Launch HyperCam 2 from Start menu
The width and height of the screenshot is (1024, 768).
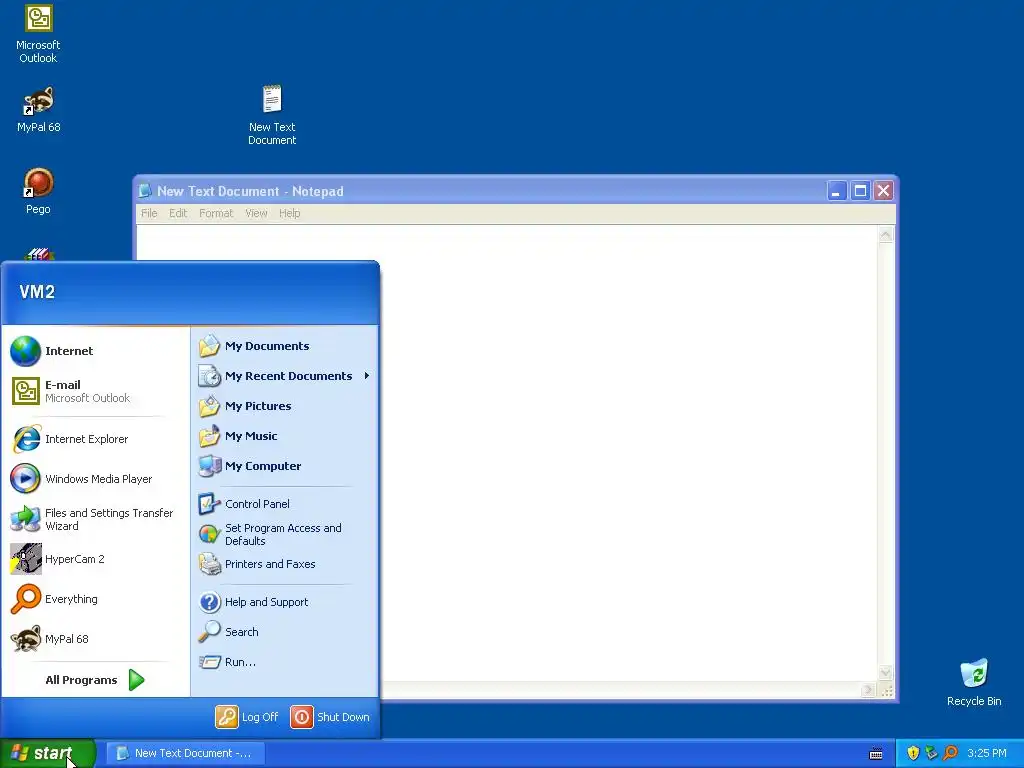96,559
